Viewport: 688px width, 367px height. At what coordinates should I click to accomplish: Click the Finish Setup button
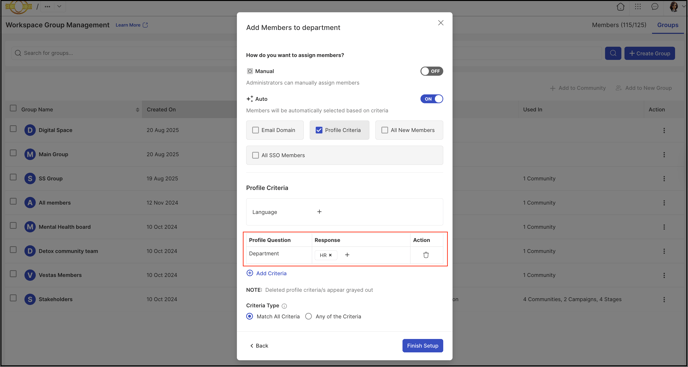click(423, 346)
